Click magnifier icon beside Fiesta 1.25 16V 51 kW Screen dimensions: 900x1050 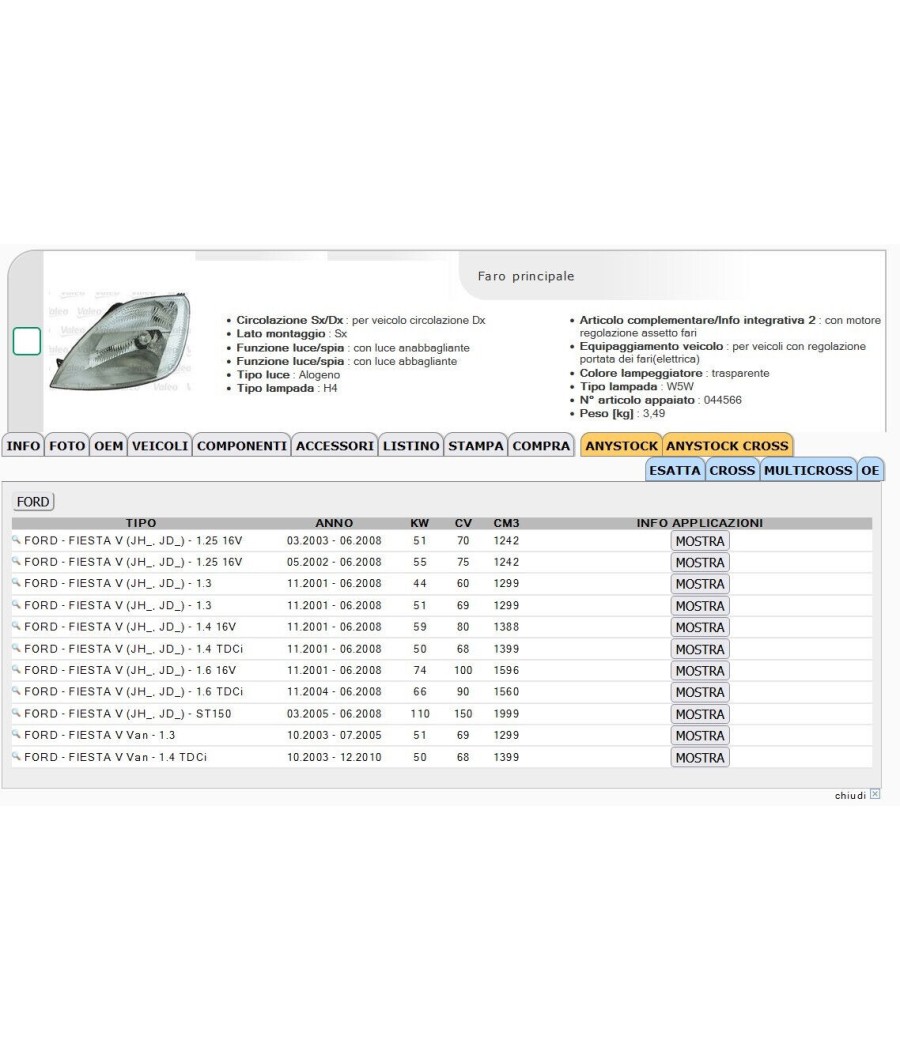point(17,540)
